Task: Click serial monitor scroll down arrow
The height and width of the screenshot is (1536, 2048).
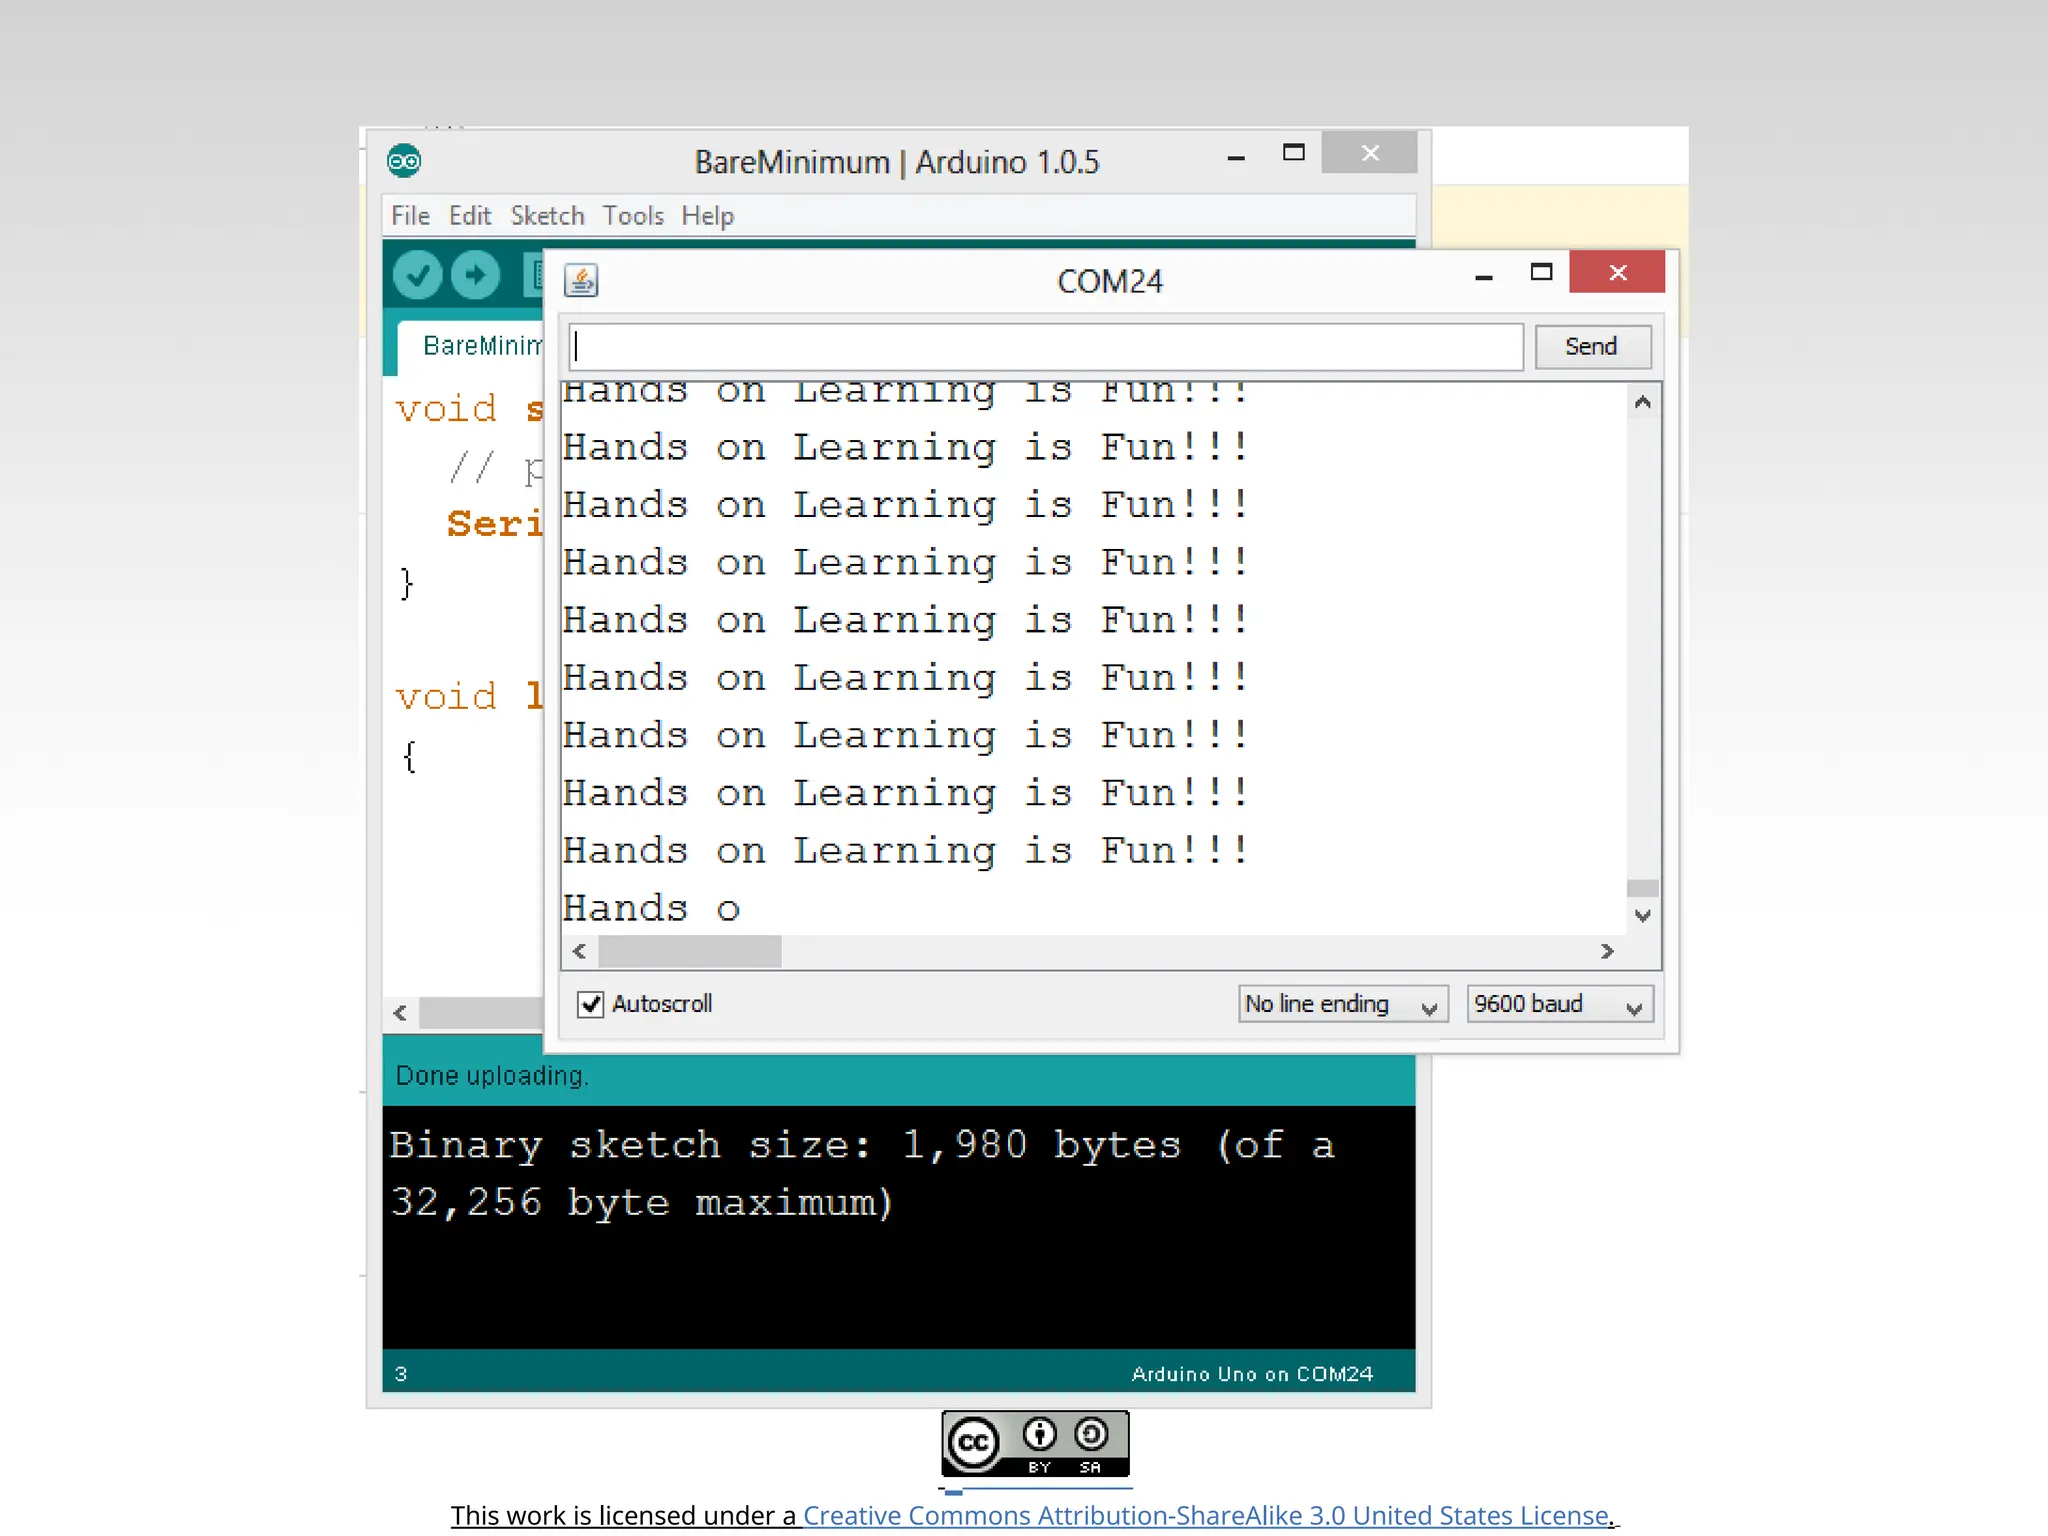Action: (x=1642, y=915)
